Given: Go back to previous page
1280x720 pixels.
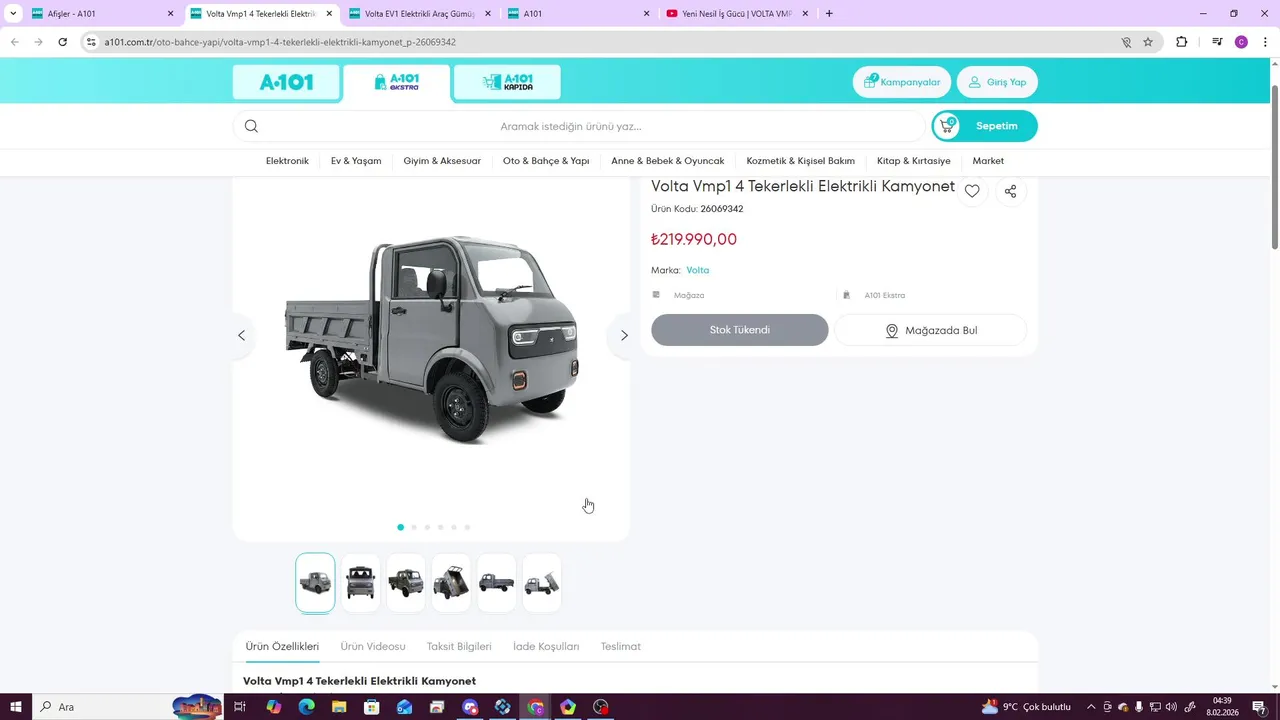Looking at the screenshot, I should (15, 42).
